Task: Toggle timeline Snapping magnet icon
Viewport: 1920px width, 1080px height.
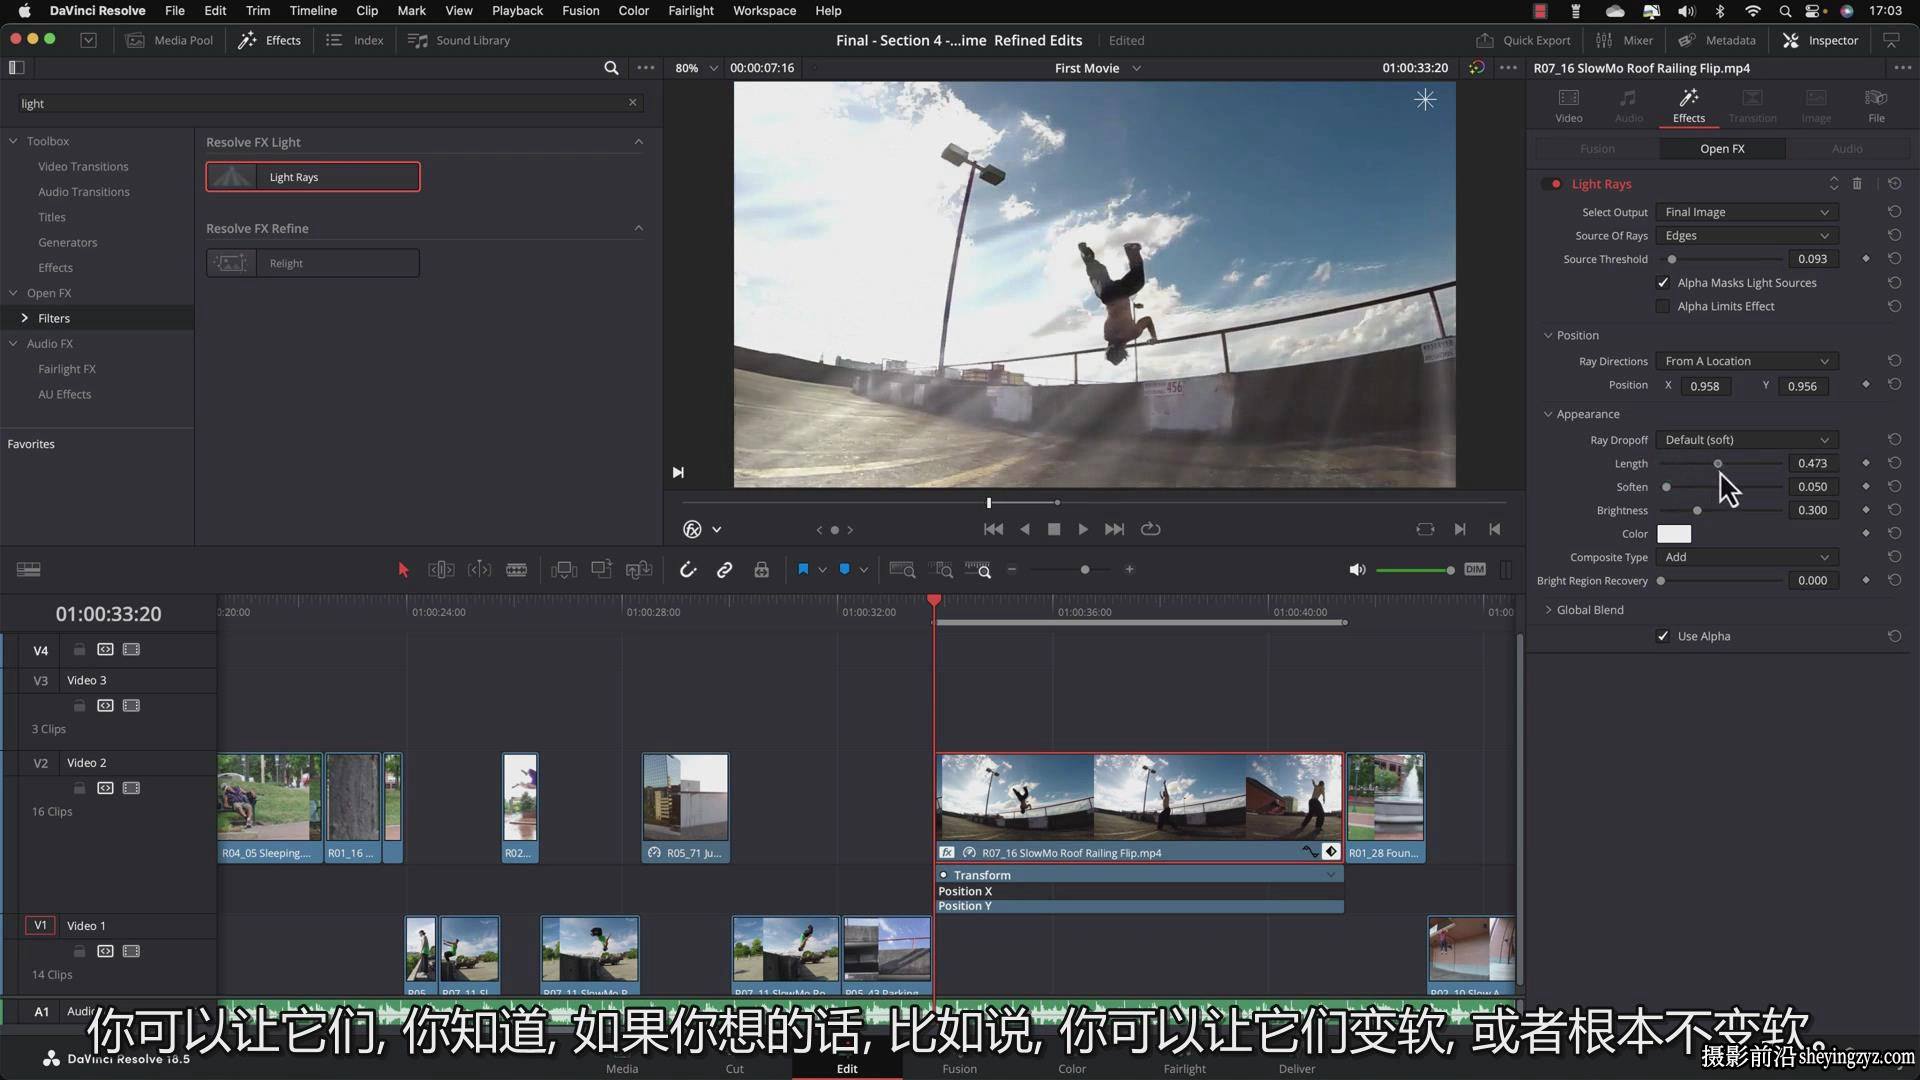Action: click(688, 570)
